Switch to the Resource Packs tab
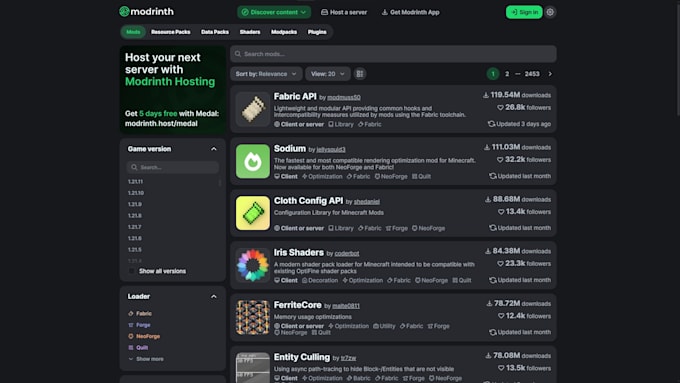The height and width of the screenshot is (383, 680). (170, 32)
